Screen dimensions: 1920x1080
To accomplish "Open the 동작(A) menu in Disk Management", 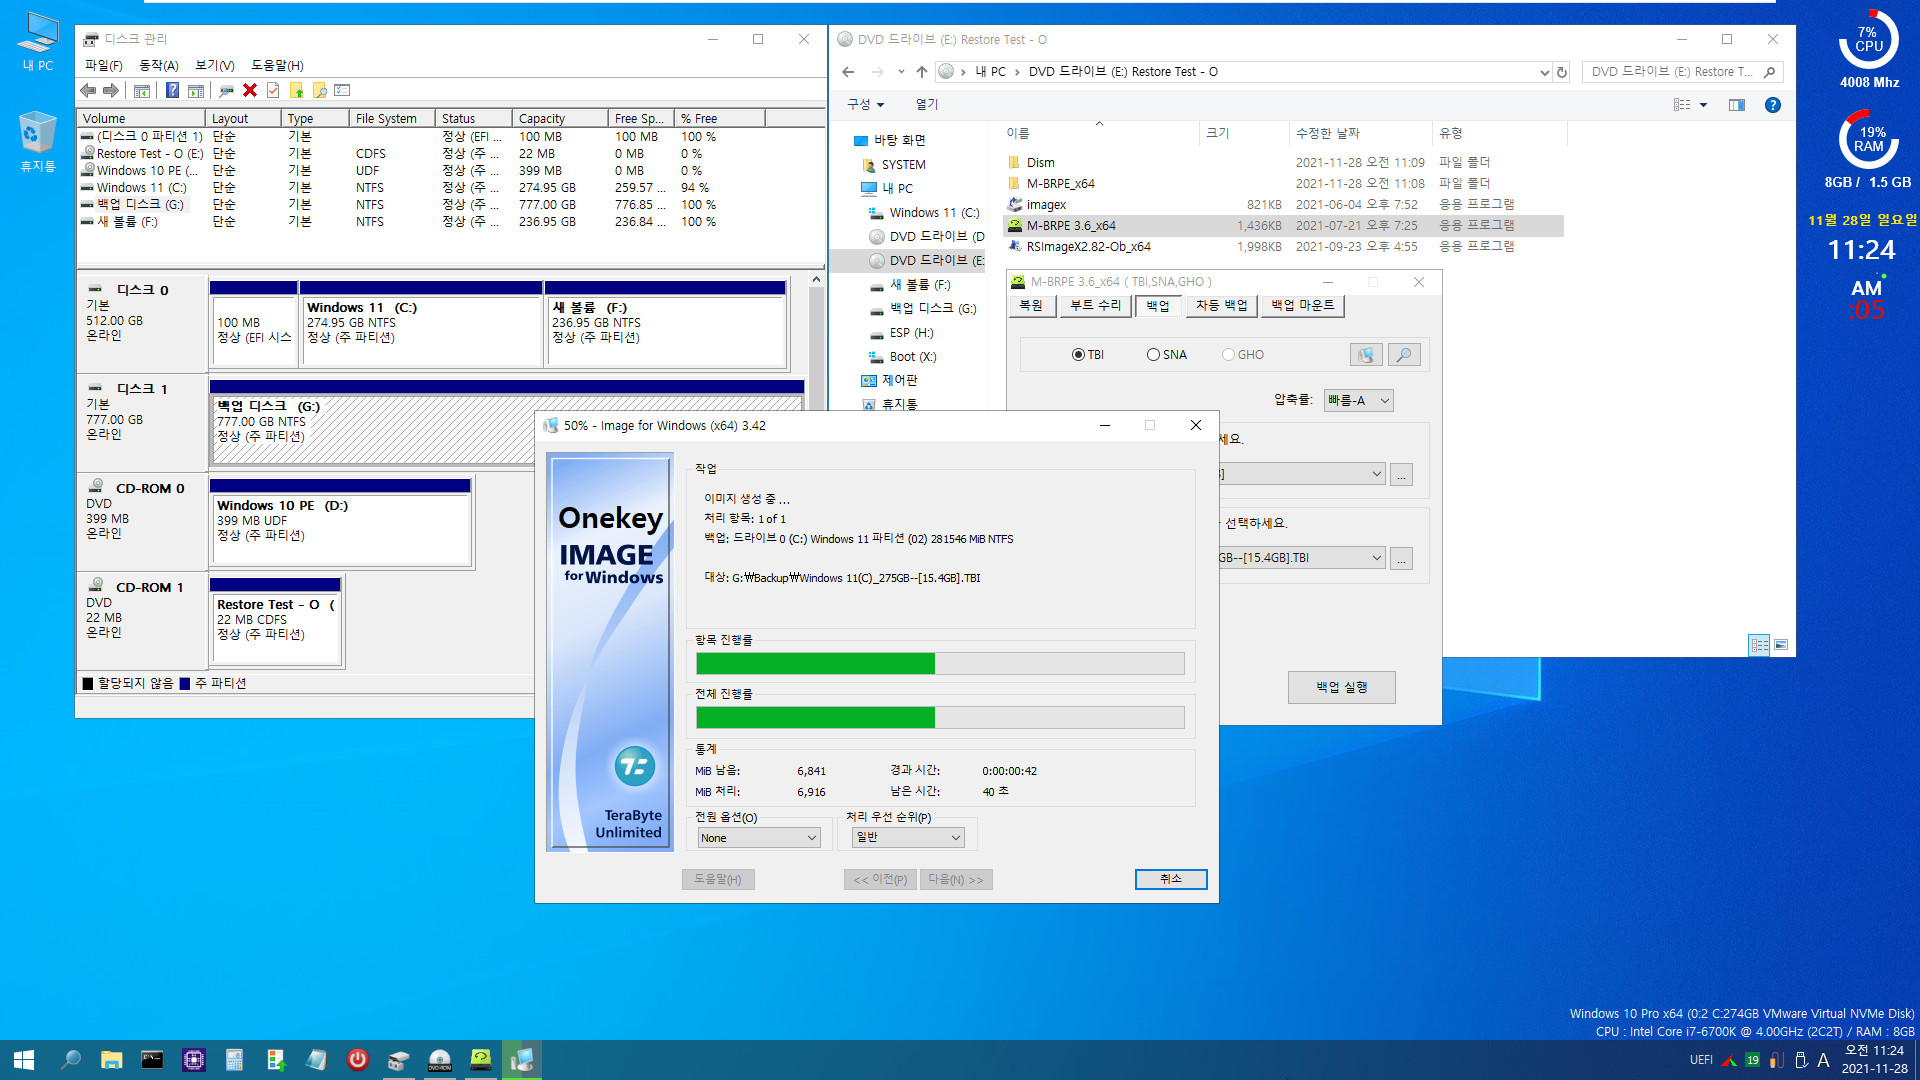I will click(x=158, y=65).
